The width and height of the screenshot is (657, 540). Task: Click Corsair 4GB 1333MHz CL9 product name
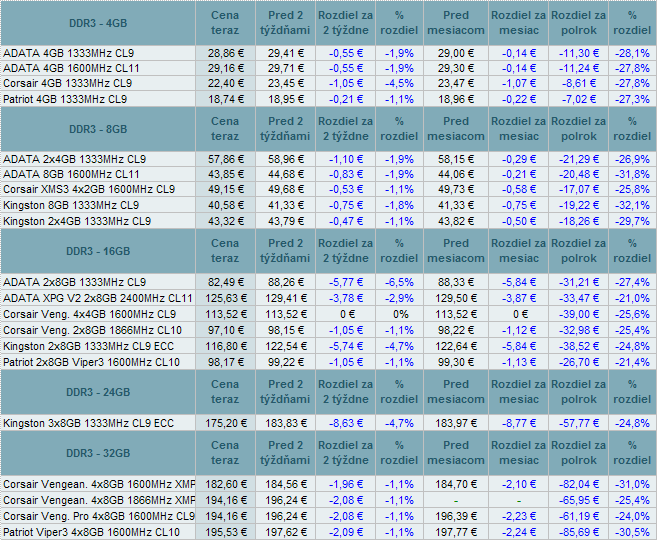[67, 83]
